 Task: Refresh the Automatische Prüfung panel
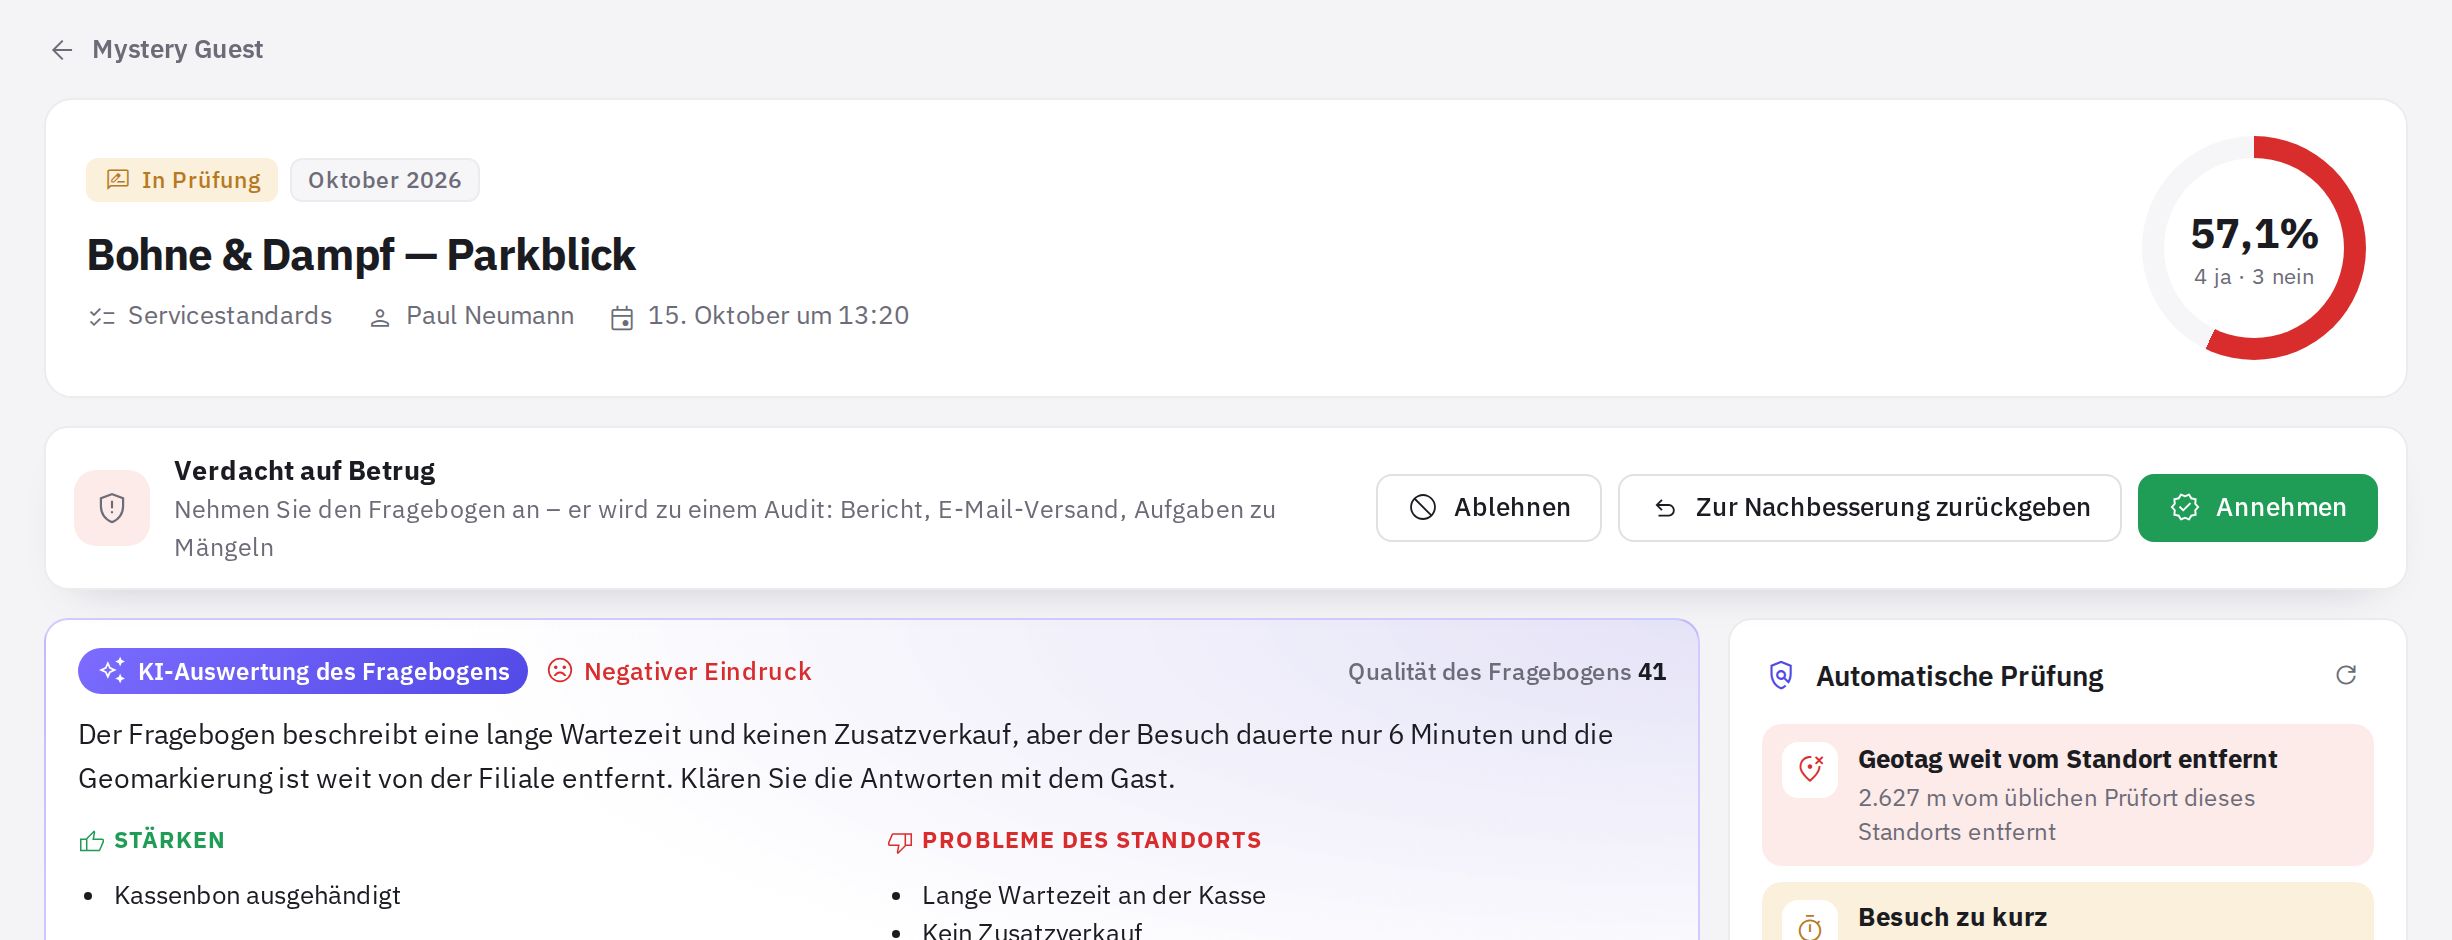coord(2346,675)
